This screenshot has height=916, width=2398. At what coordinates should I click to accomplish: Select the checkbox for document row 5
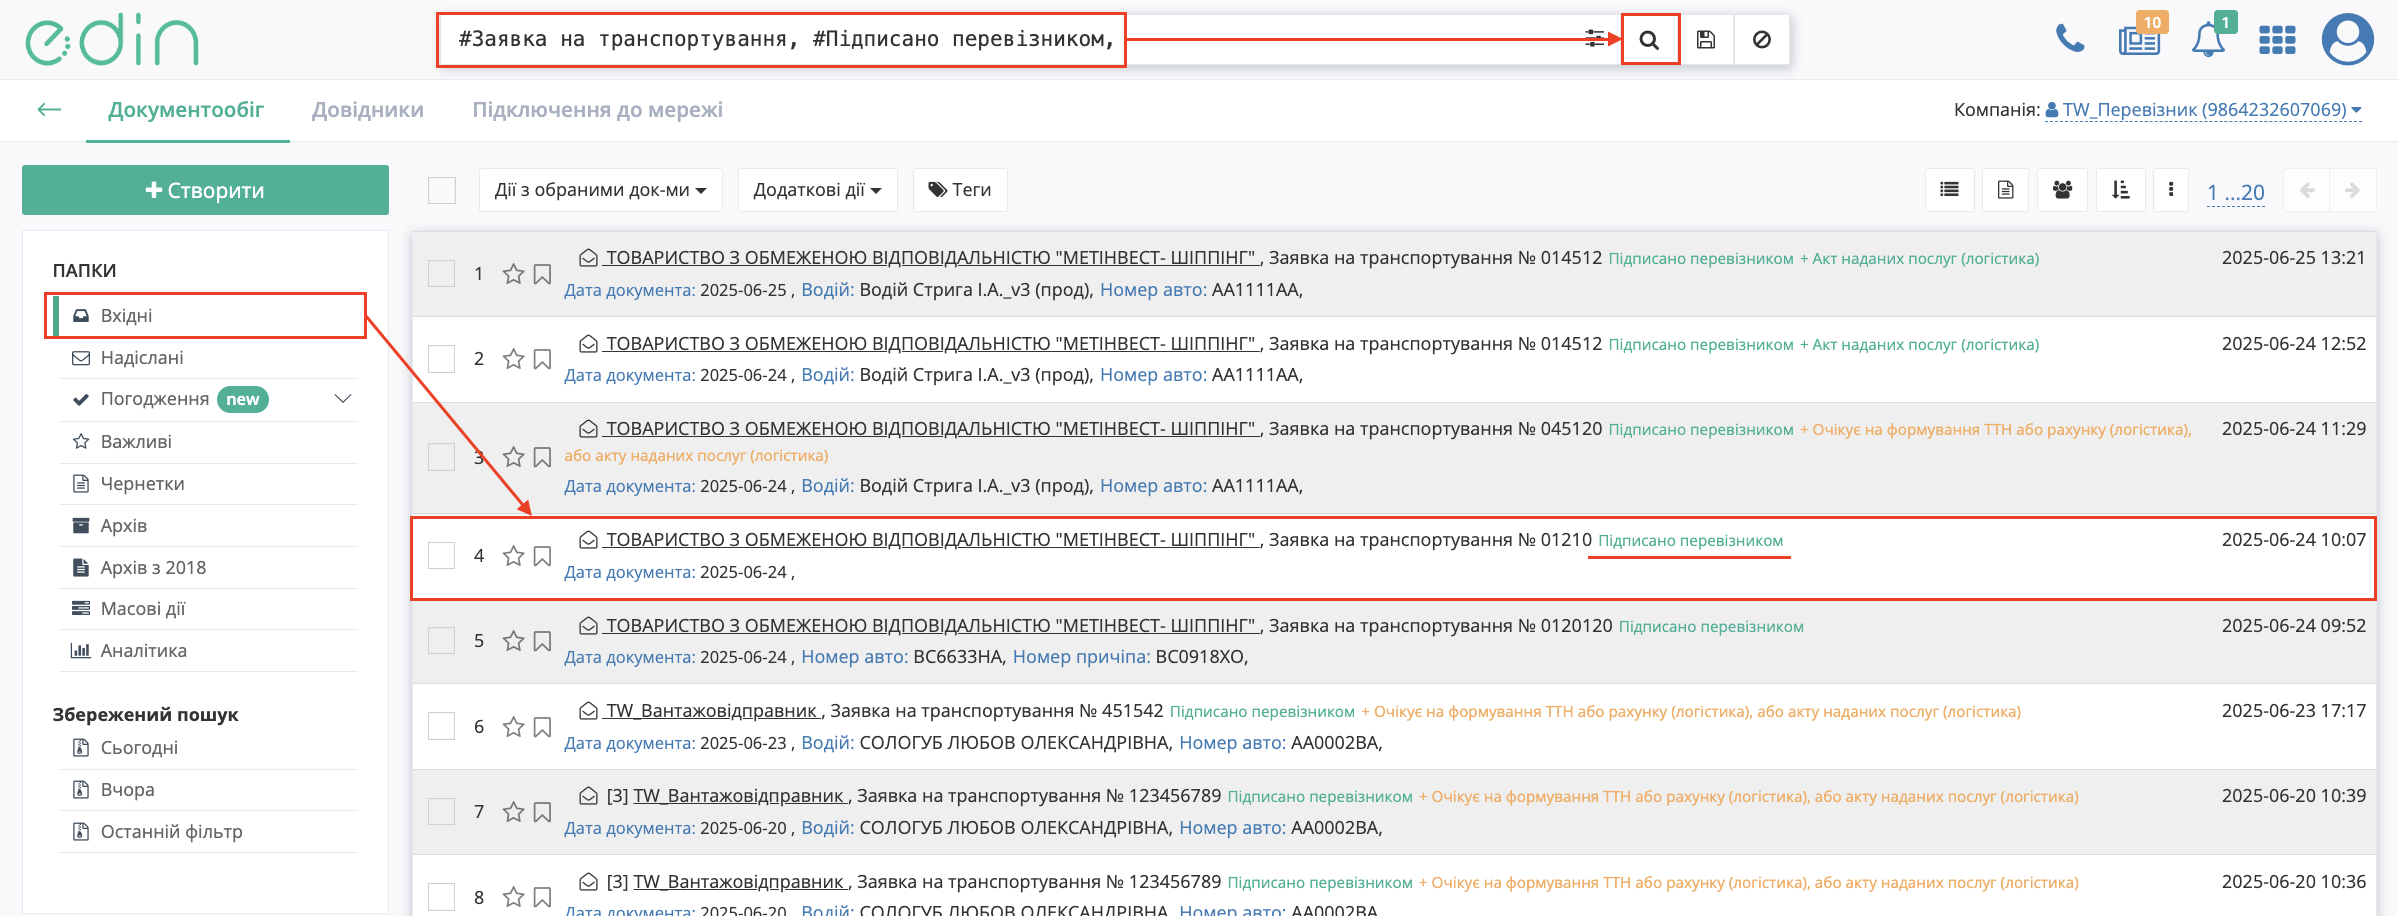[442, 641]
